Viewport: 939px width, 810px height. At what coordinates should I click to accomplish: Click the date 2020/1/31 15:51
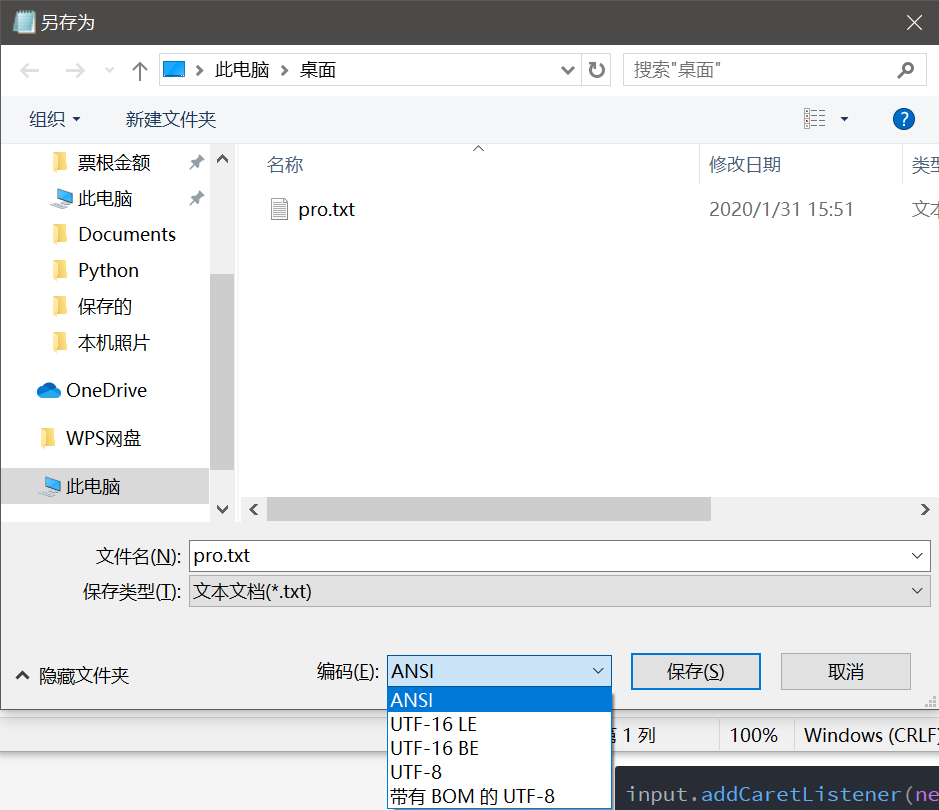[781, 210]
